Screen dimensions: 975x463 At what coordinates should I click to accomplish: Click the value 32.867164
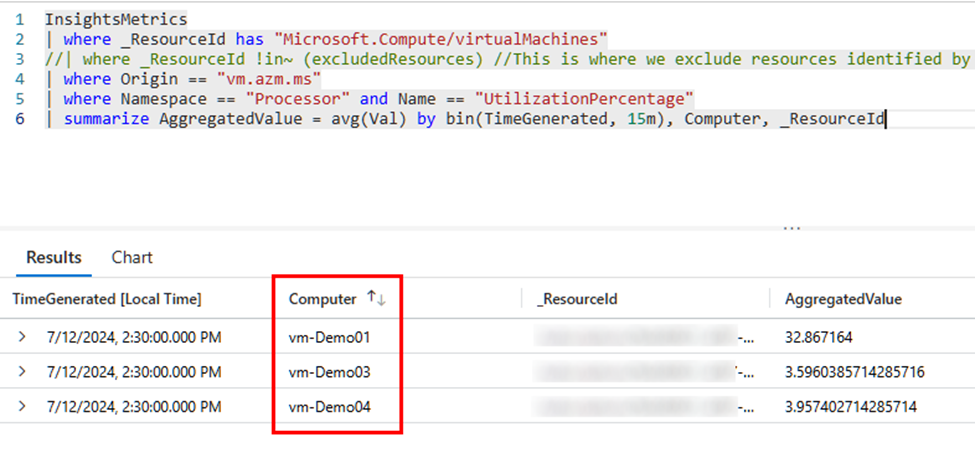(x=819, y=337)
